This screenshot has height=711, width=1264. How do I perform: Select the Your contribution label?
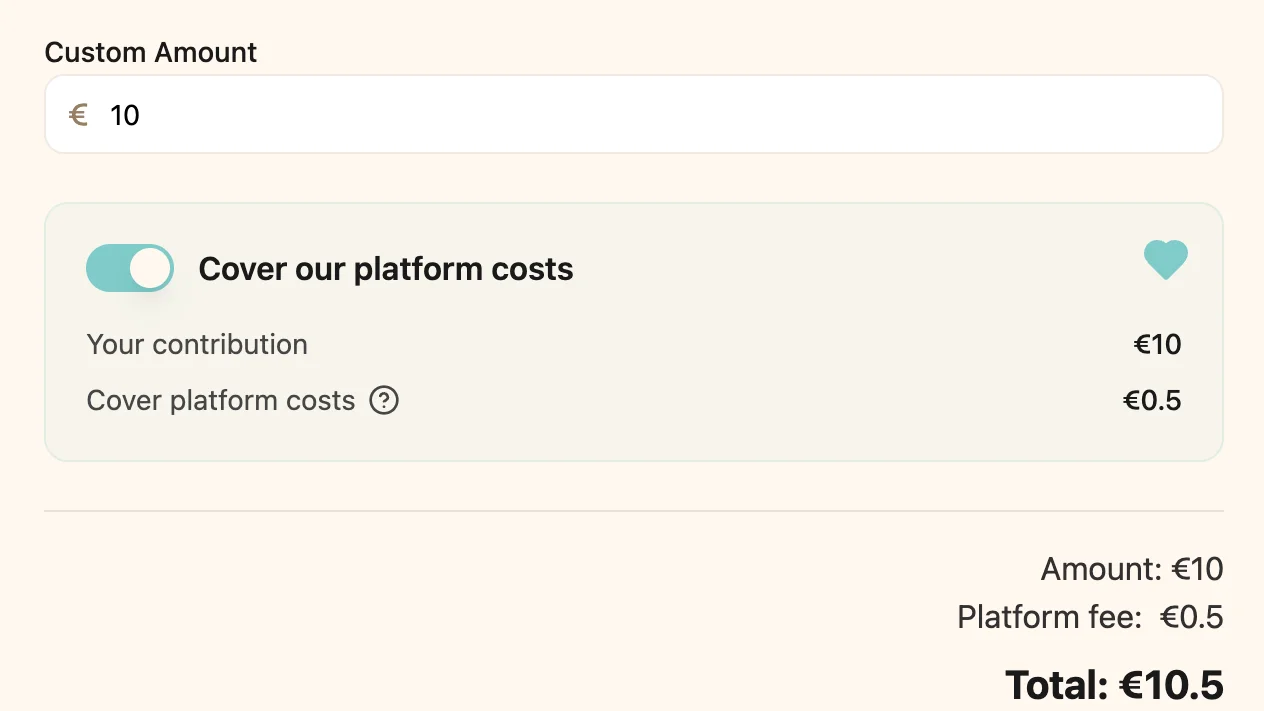tap(197, 345)
